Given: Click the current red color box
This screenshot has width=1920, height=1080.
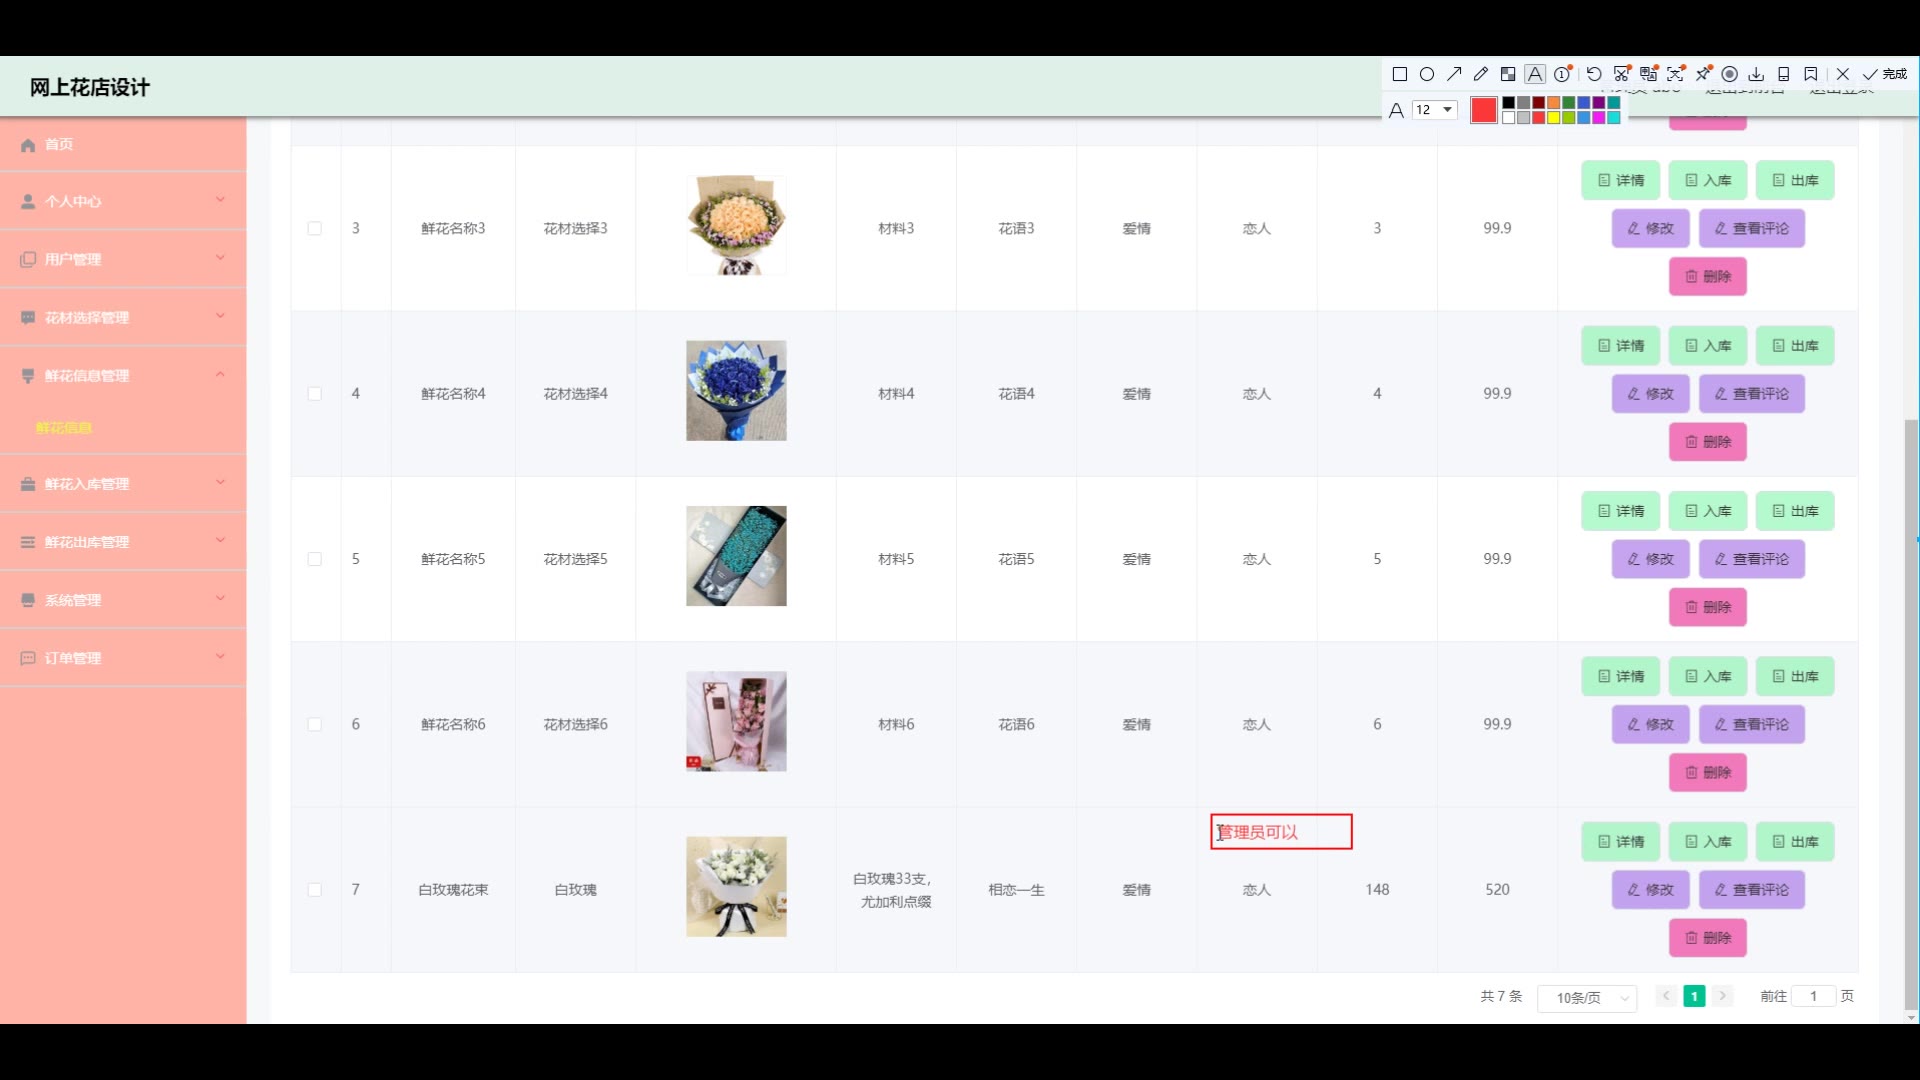Looking at the screenshot, I should pos(1484,110).
